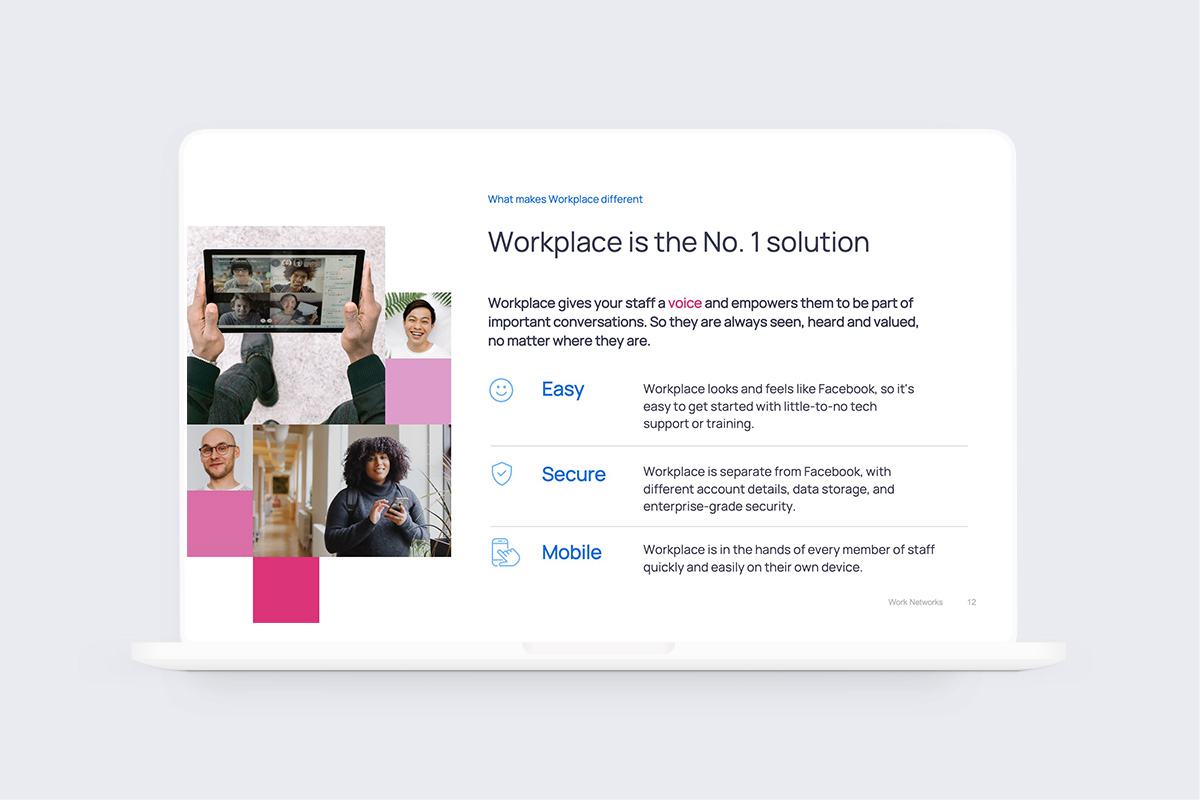Click the Easy heading label
Image resolution: width=1200 pixels, height=800 pixels.
[x=563, y=390]
